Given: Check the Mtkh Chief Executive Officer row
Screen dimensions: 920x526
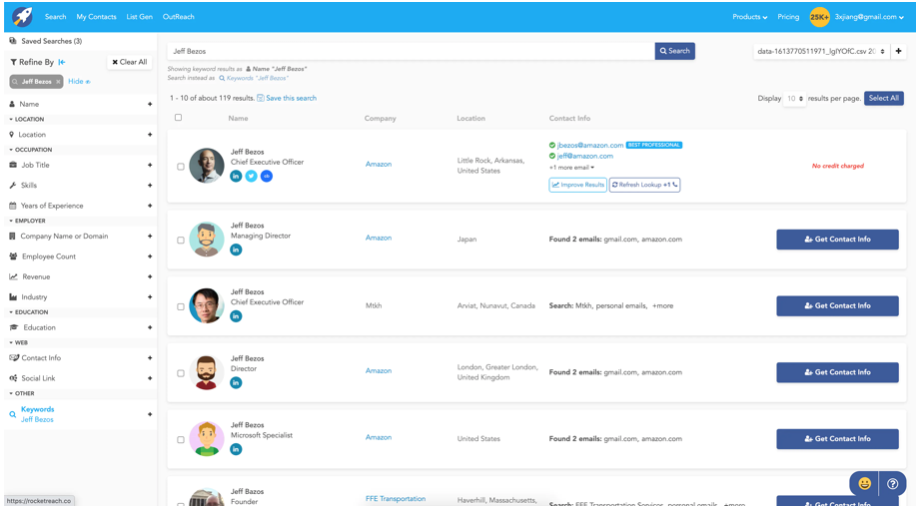Looking at the screenshot, I should click(x=181, y=306).
